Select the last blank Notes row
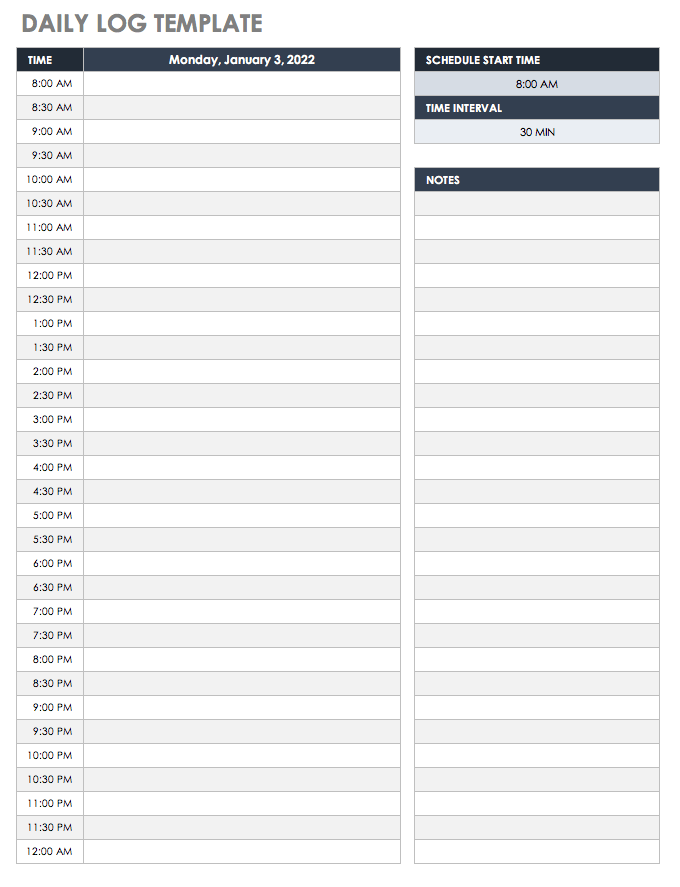This screenshot has width=680, height=887. (537, 852)
